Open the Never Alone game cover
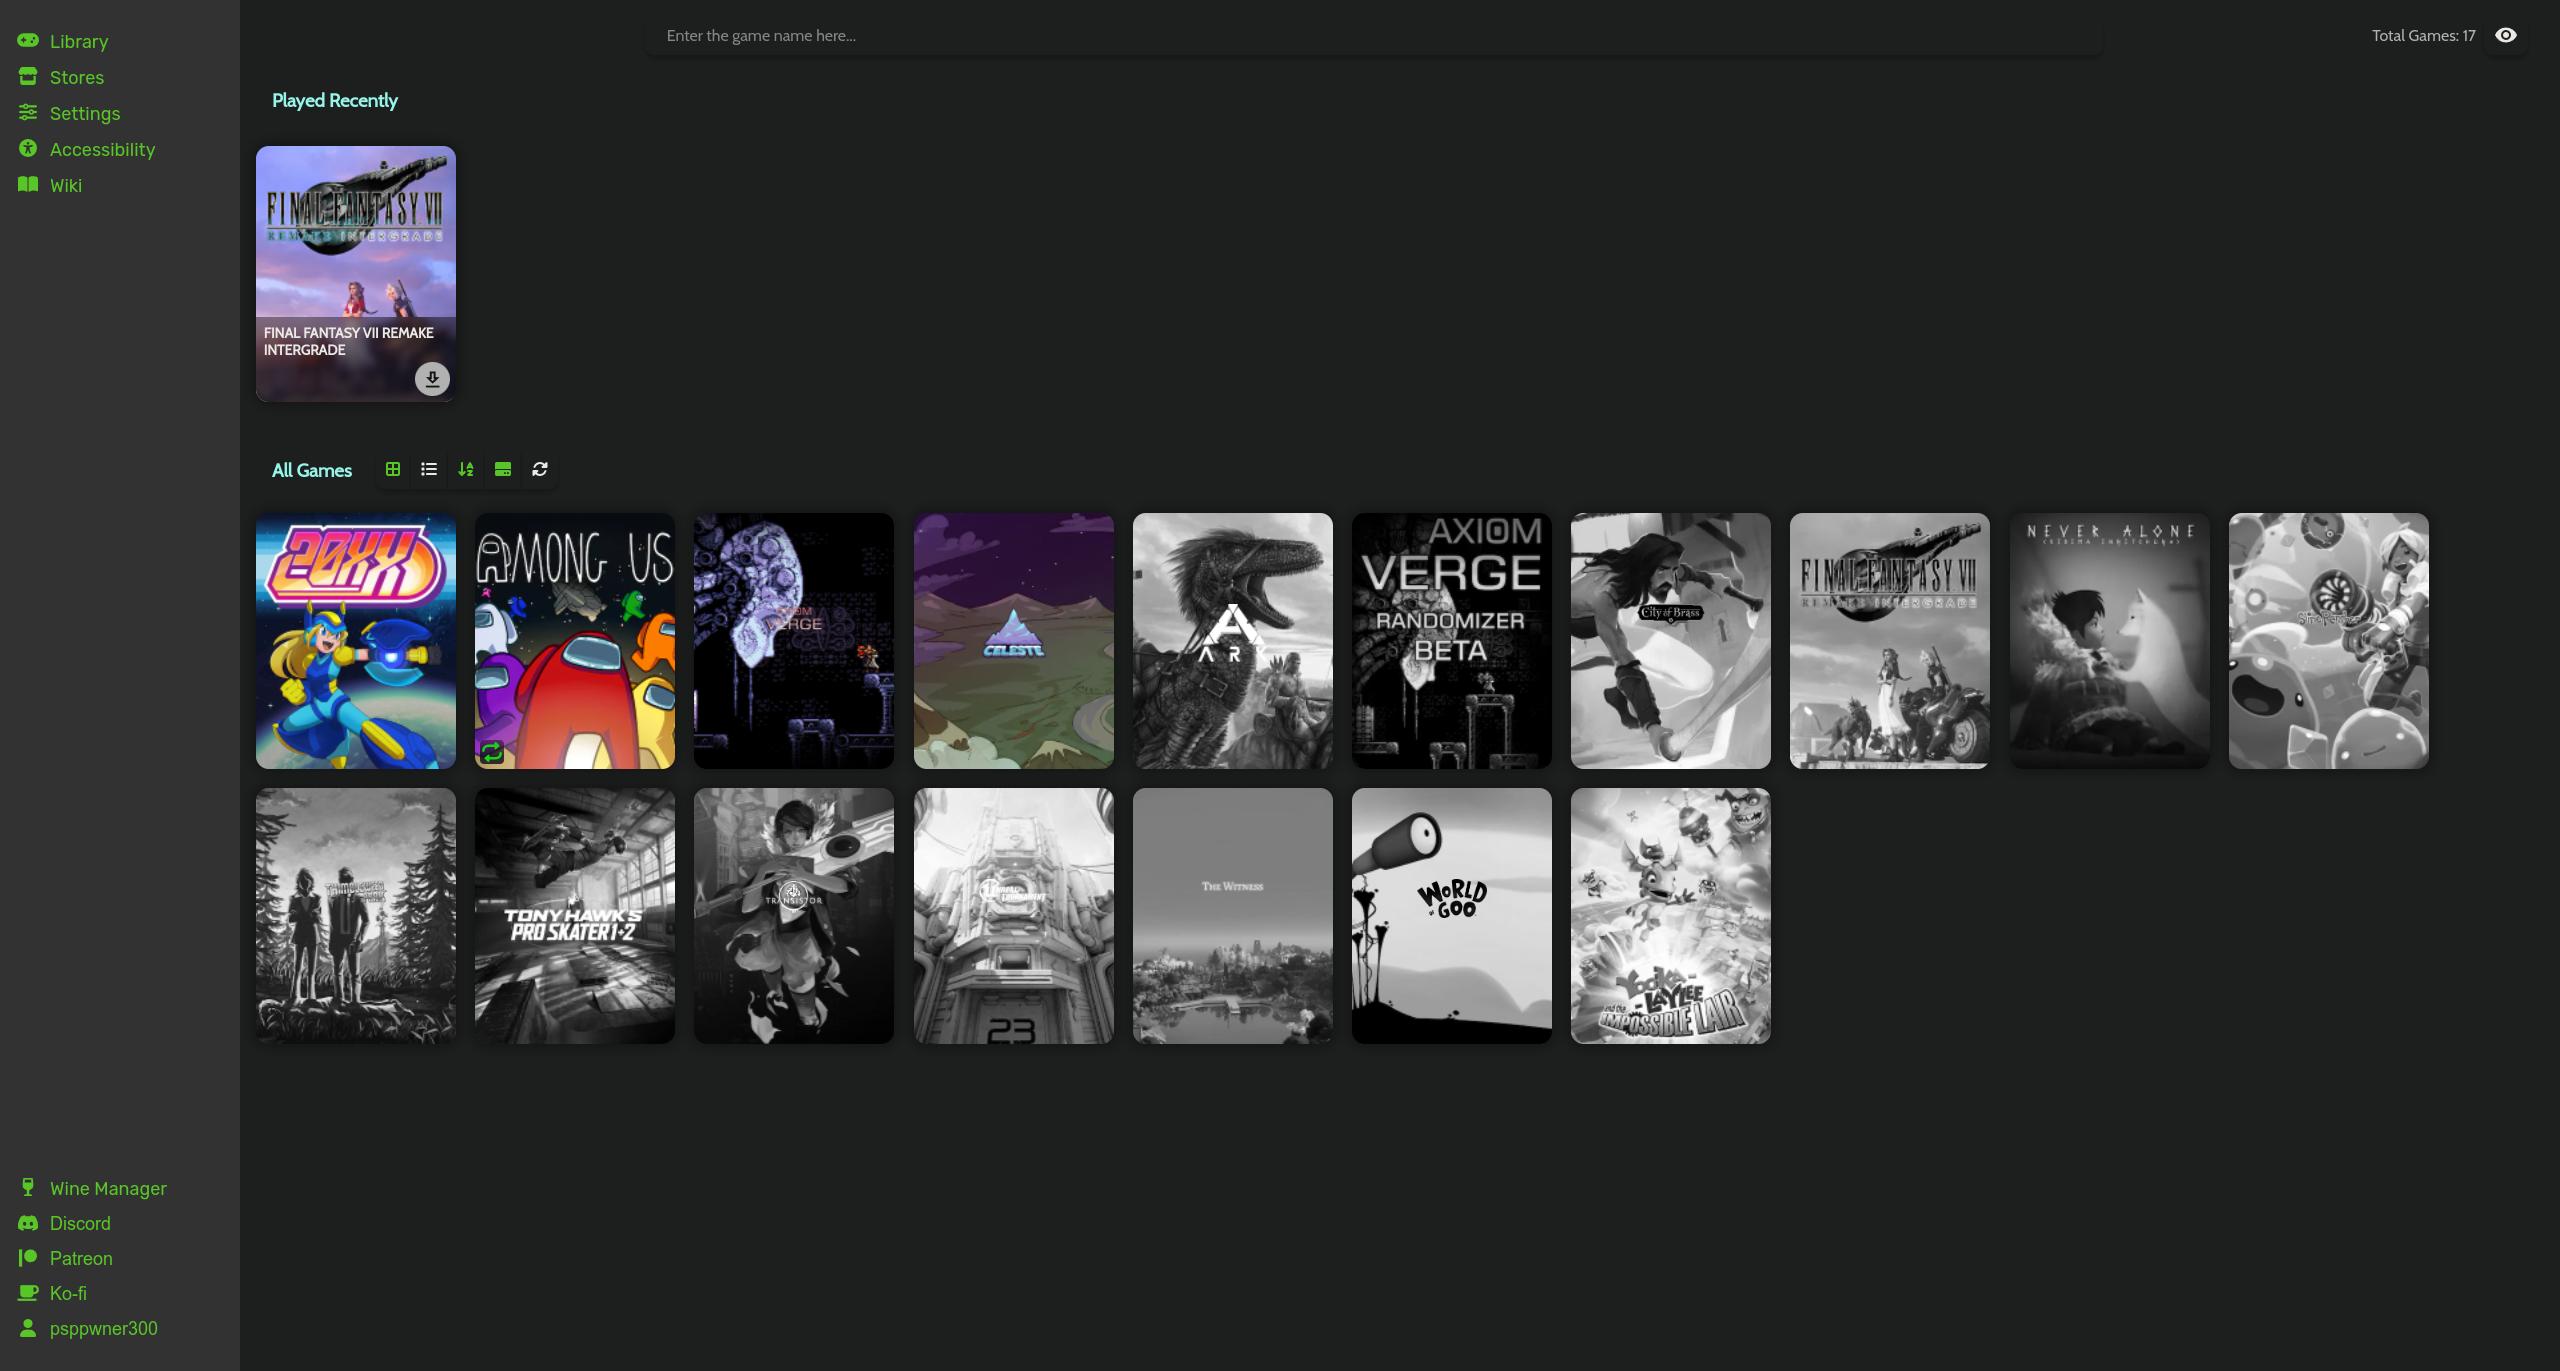The image size is (2560, 1371). [2110, 641]
